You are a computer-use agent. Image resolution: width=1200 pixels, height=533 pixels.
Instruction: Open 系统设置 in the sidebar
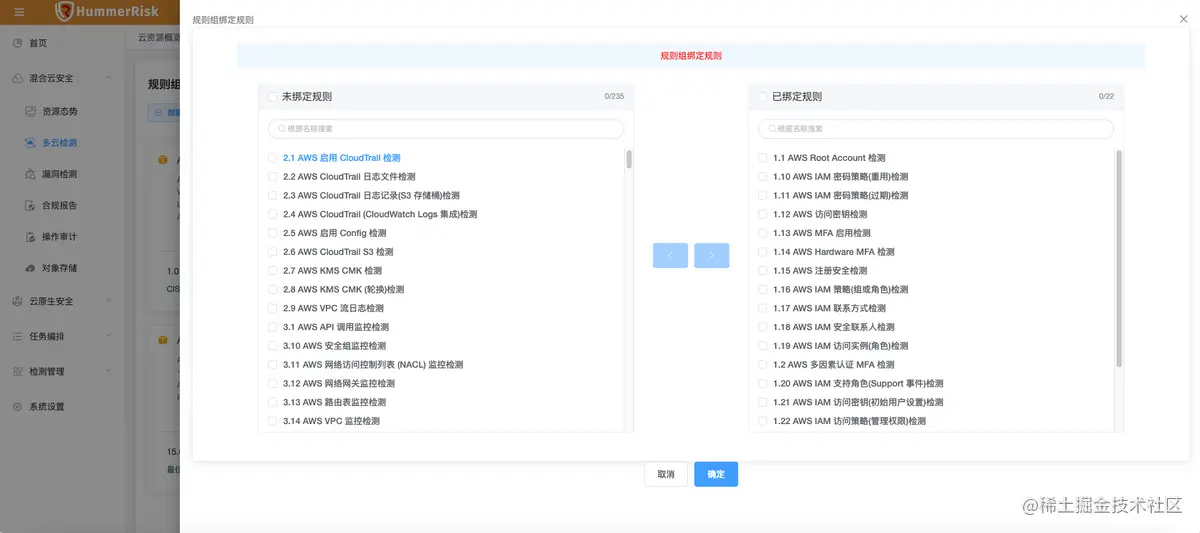[x=47, y=407]
